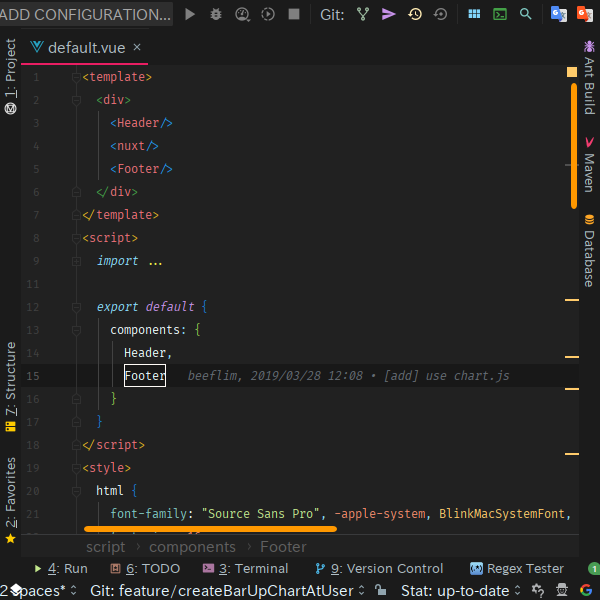Click the dashed-circle play profiler icon

(x=268, y=15)
